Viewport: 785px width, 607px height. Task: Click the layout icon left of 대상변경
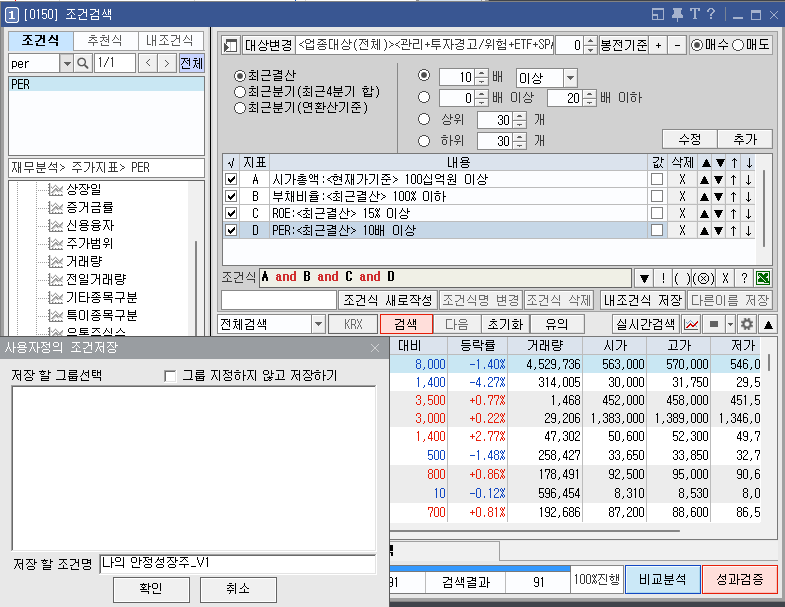click(231, 46)
